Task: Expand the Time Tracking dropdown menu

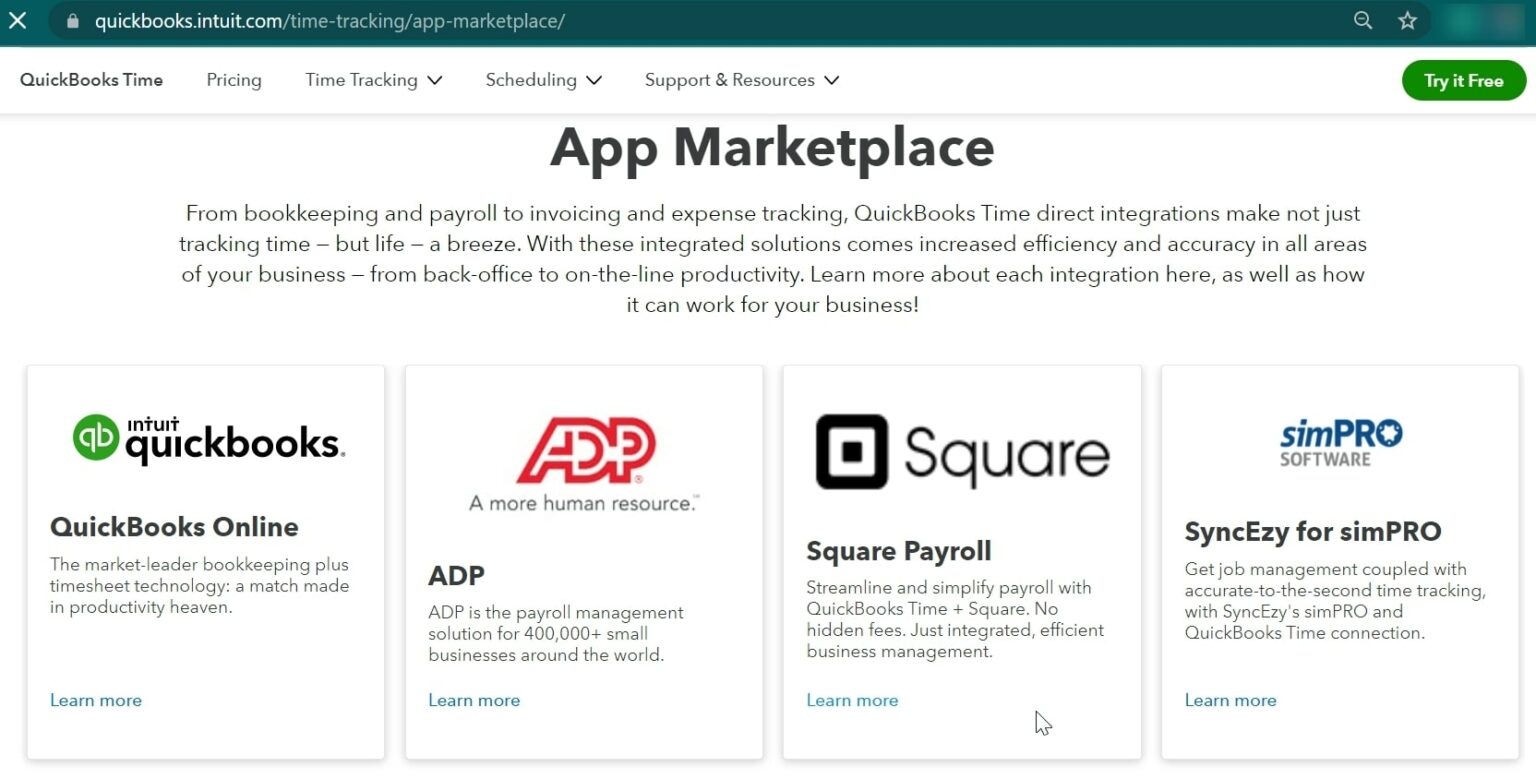Action: coord(374,80)
